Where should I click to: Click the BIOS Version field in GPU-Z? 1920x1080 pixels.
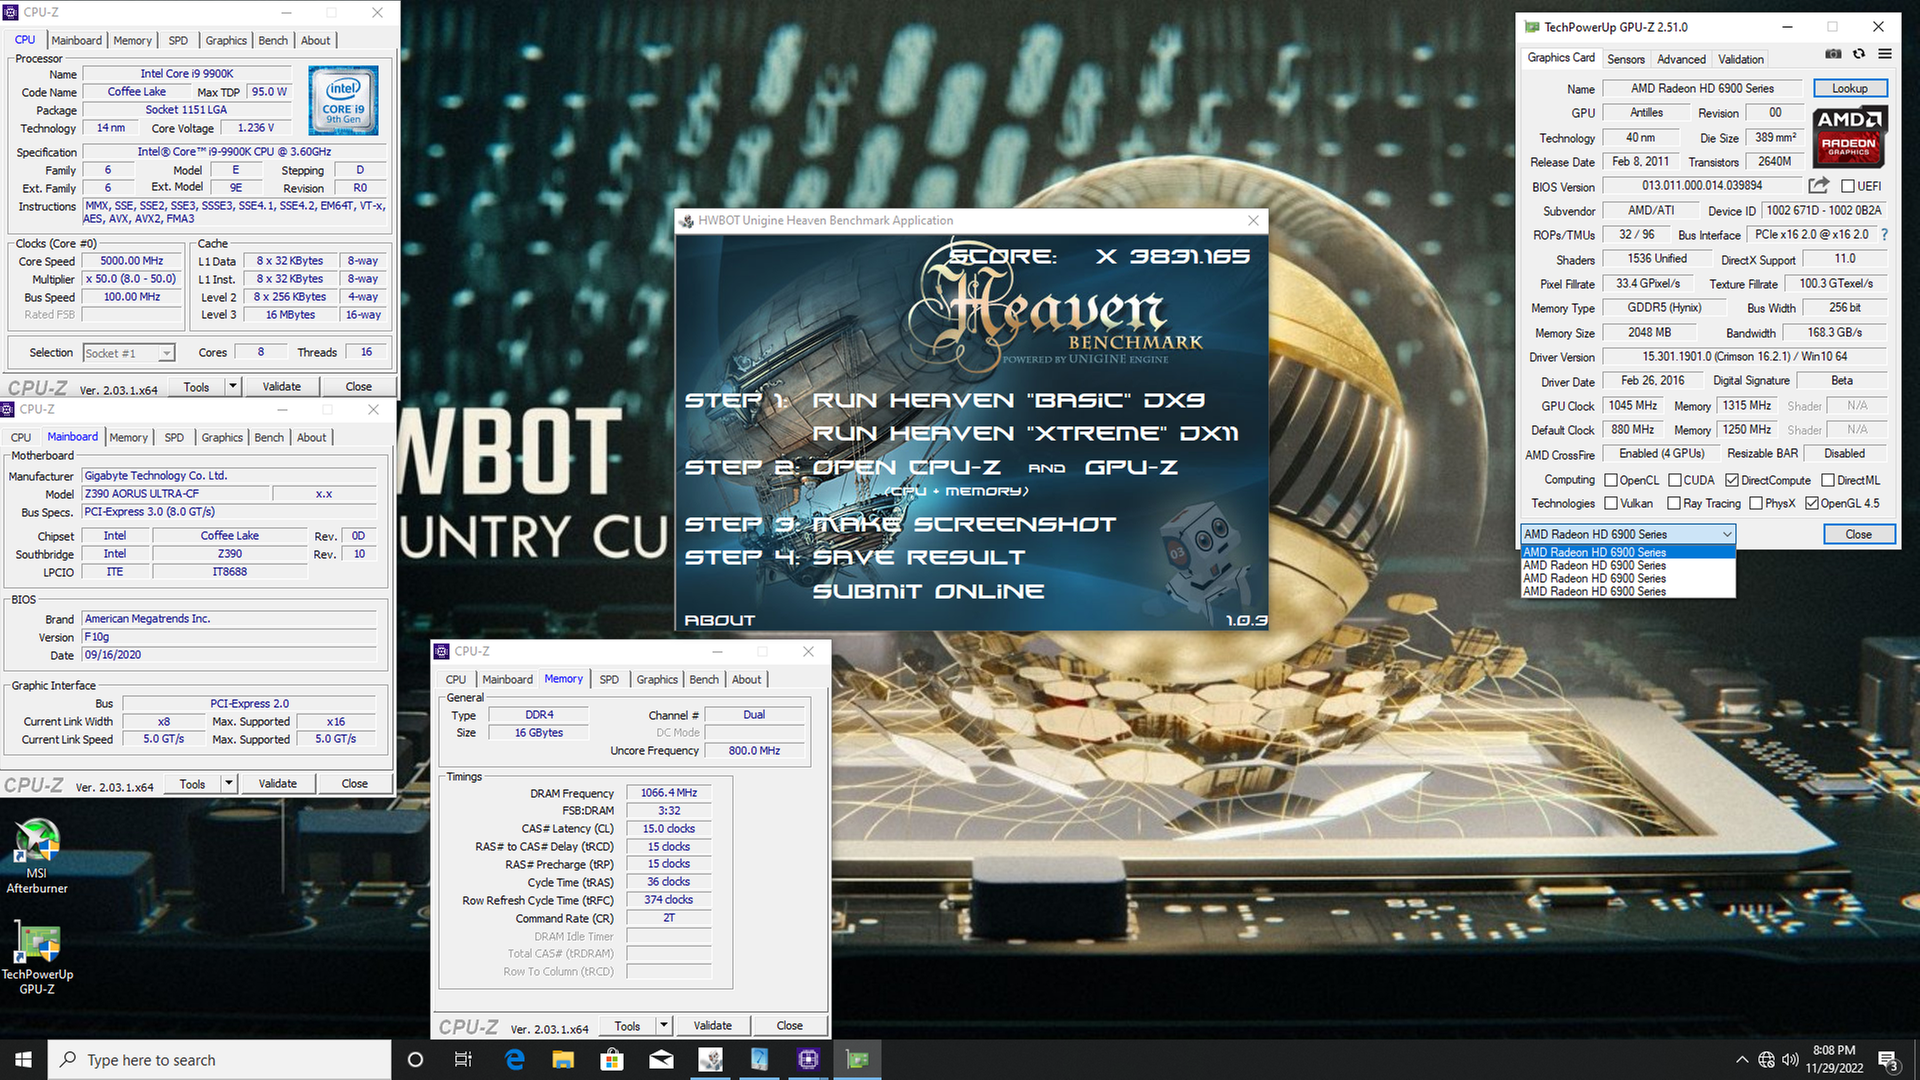[x=1702, y=186]
